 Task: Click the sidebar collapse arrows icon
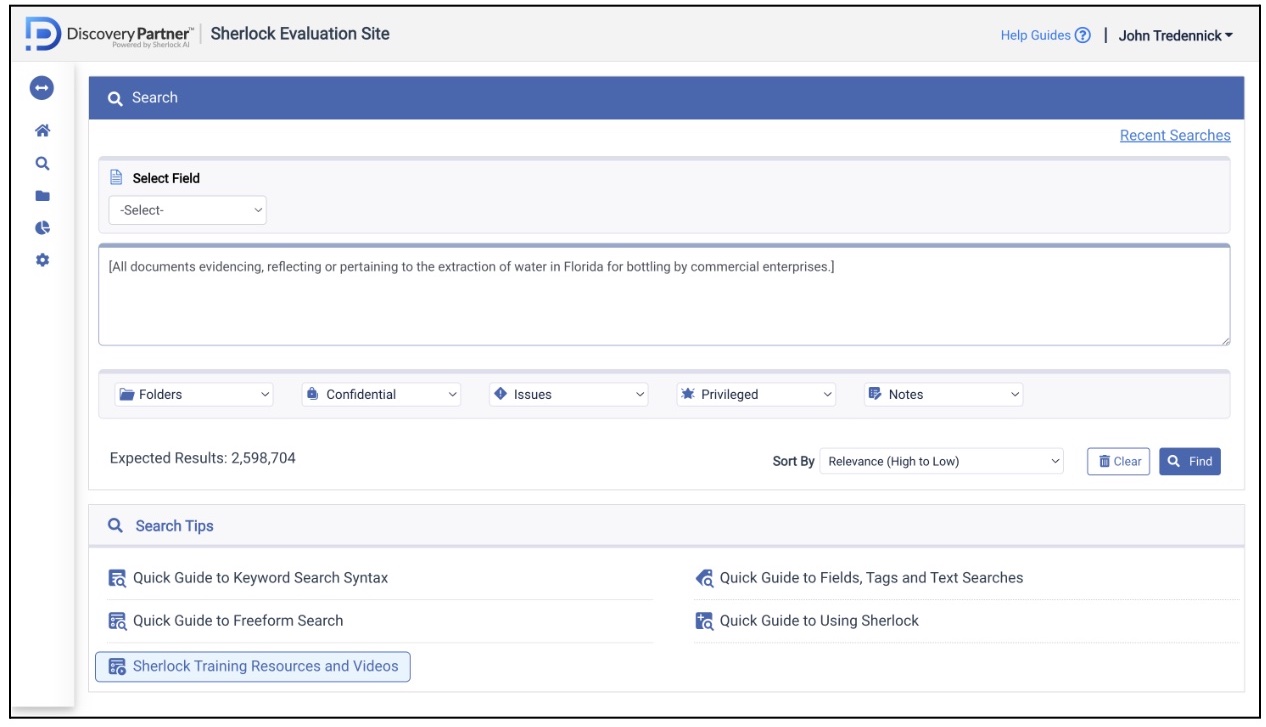[42, 88]
